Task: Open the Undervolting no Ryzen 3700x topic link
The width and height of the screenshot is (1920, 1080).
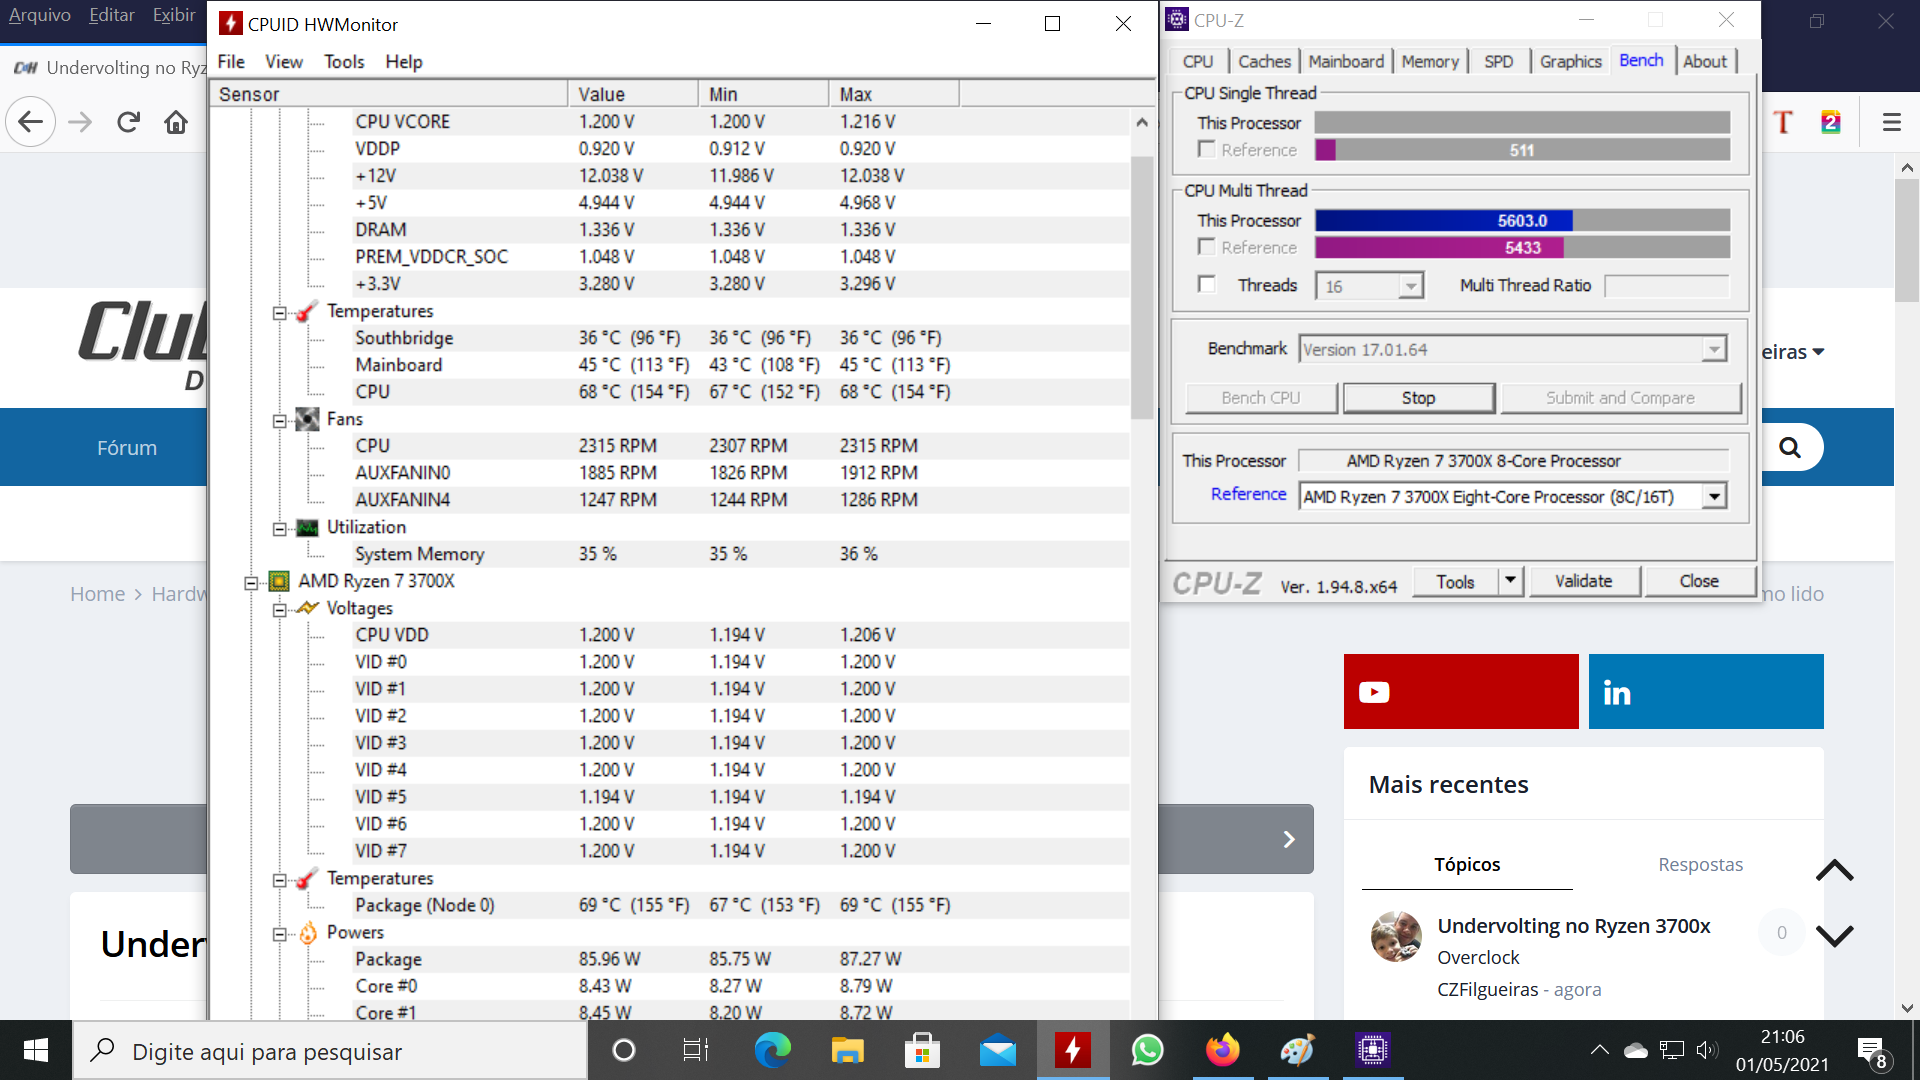Action: (1573, 926)
